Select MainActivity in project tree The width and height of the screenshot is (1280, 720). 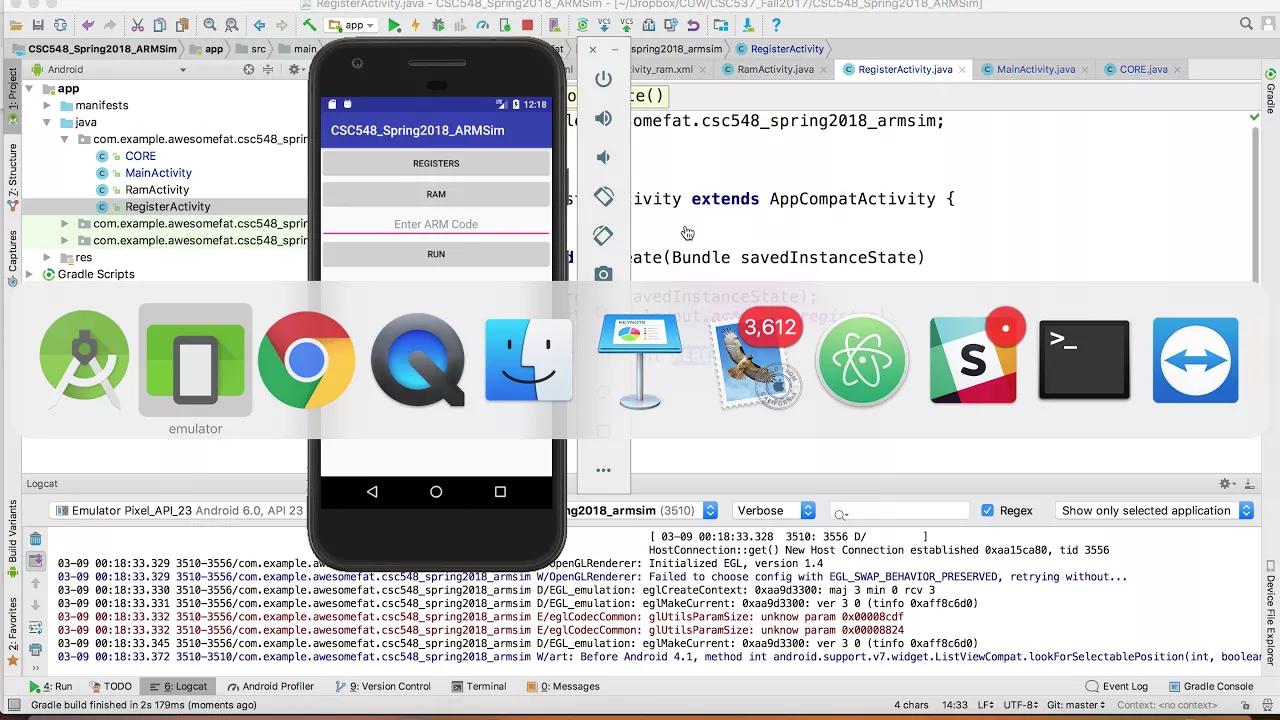click(158, 173)
